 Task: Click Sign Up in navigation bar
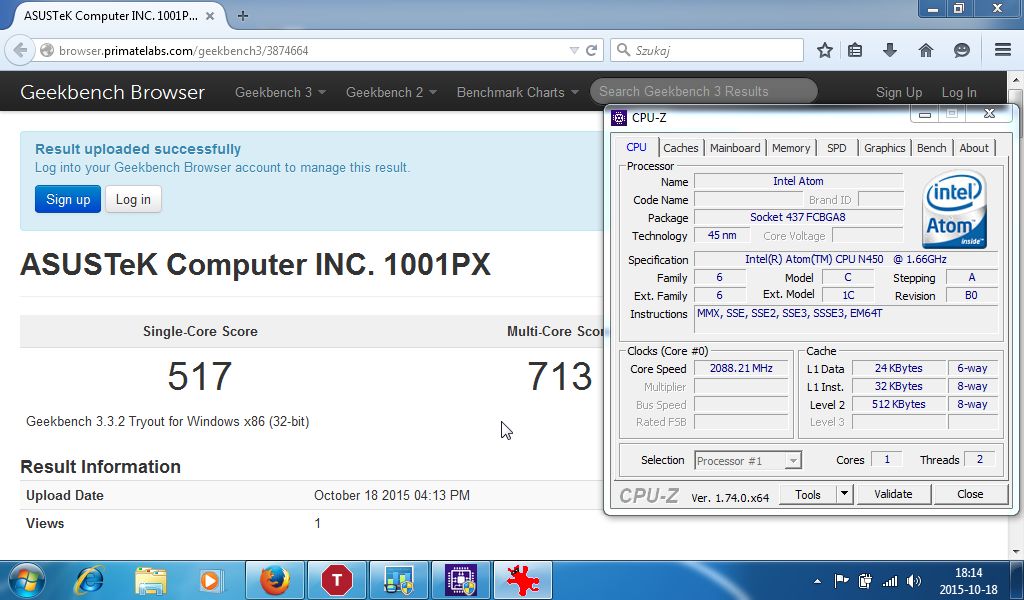pyautogui.click(x=899, y=93)
